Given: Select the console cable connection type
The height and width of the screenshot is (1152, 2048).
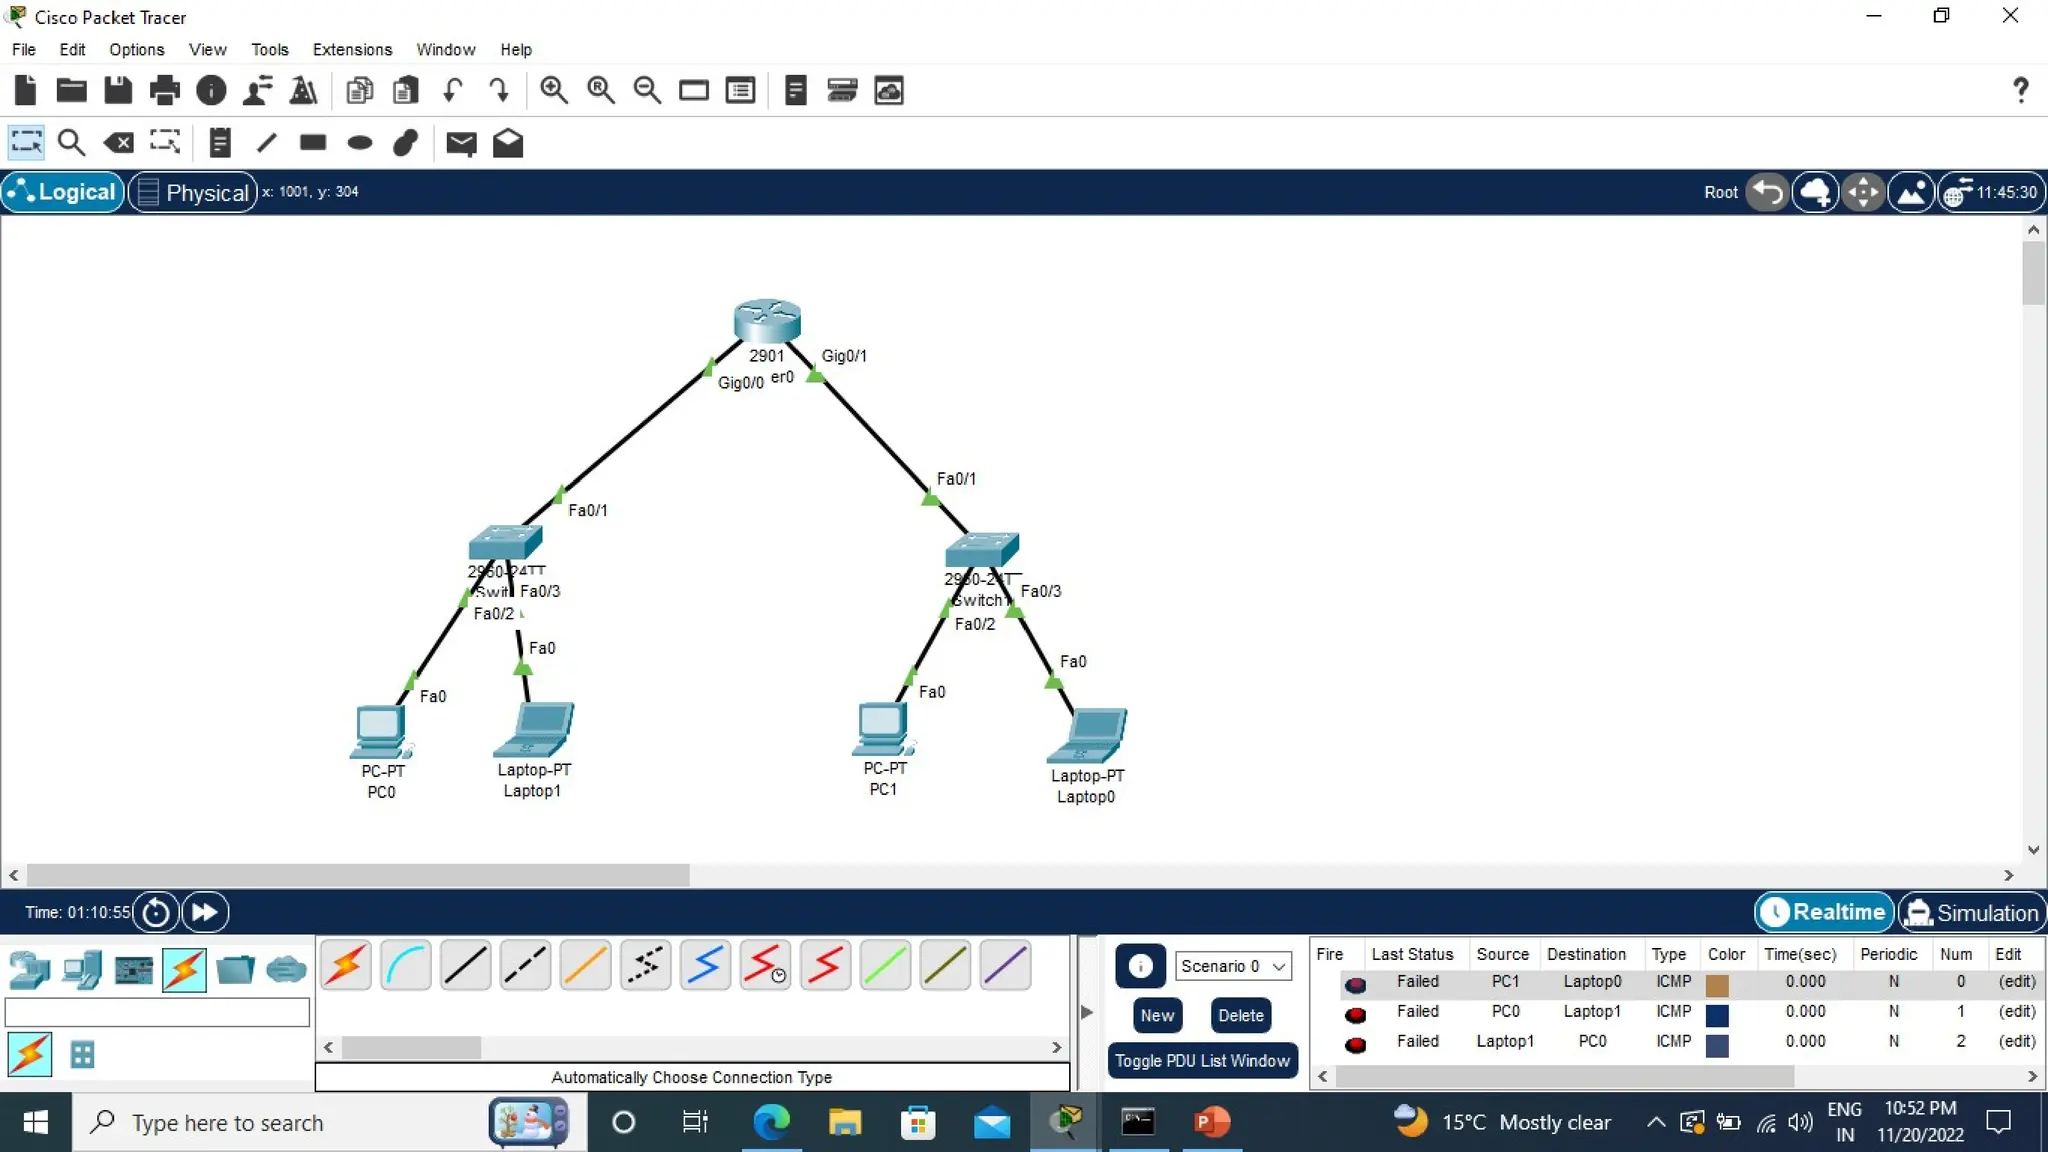Looking at the screenshot, I should [x=405, y=966].
